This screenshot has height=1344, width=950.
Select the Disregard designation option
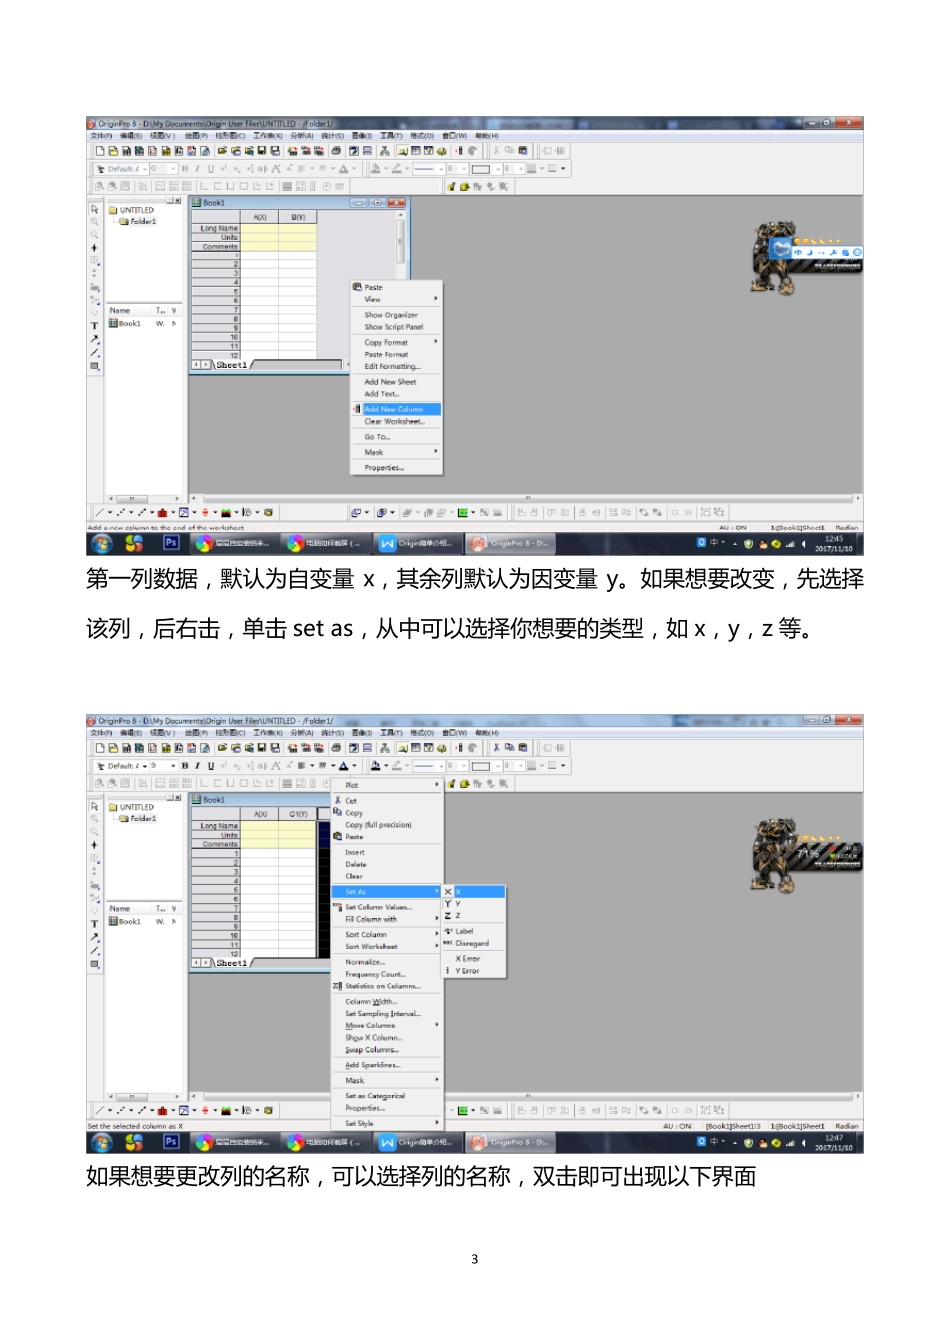point(474,943)
